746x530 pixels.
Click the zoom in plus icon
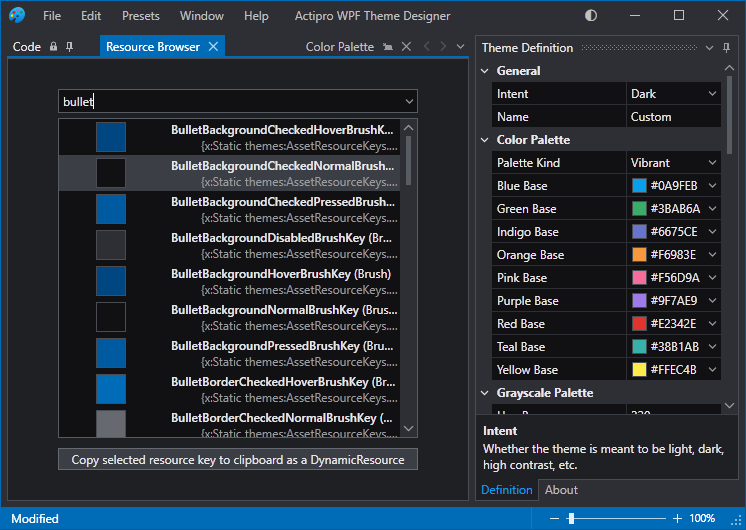pos(677,518)
